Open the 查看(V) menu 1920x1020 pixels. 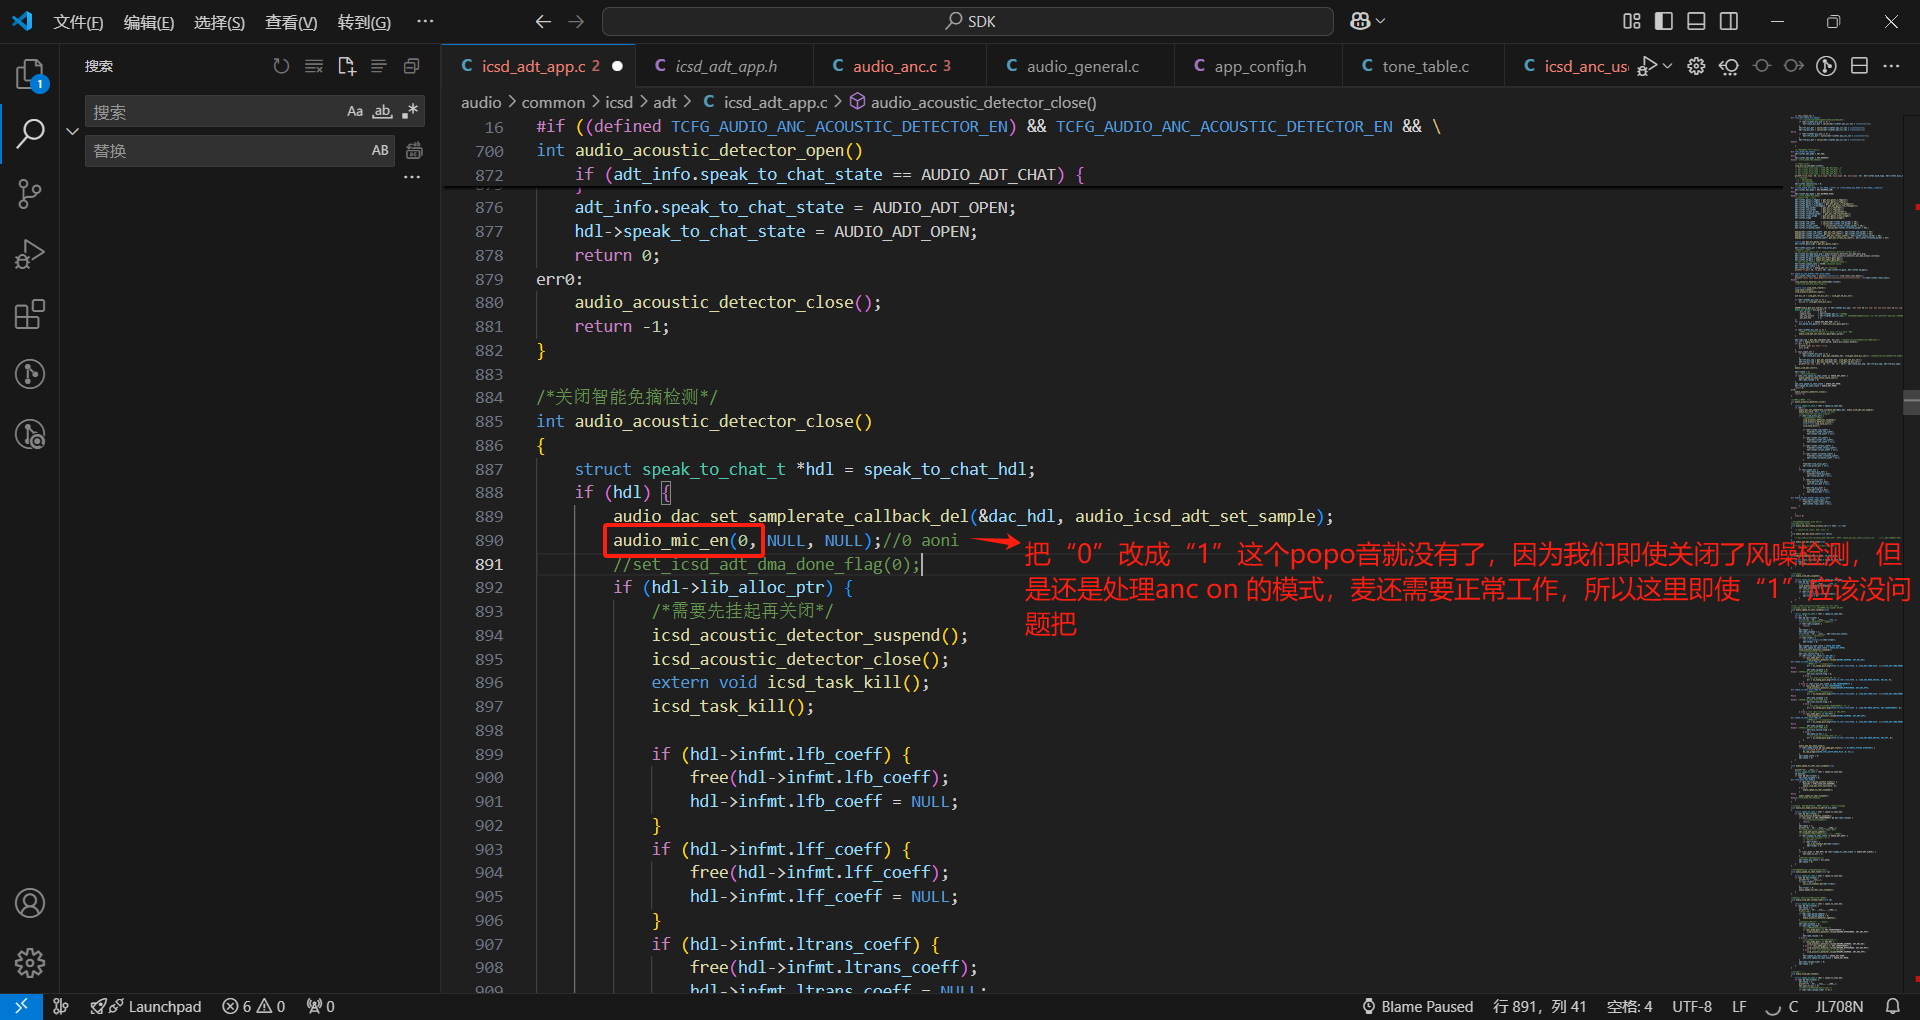[291, 22]
